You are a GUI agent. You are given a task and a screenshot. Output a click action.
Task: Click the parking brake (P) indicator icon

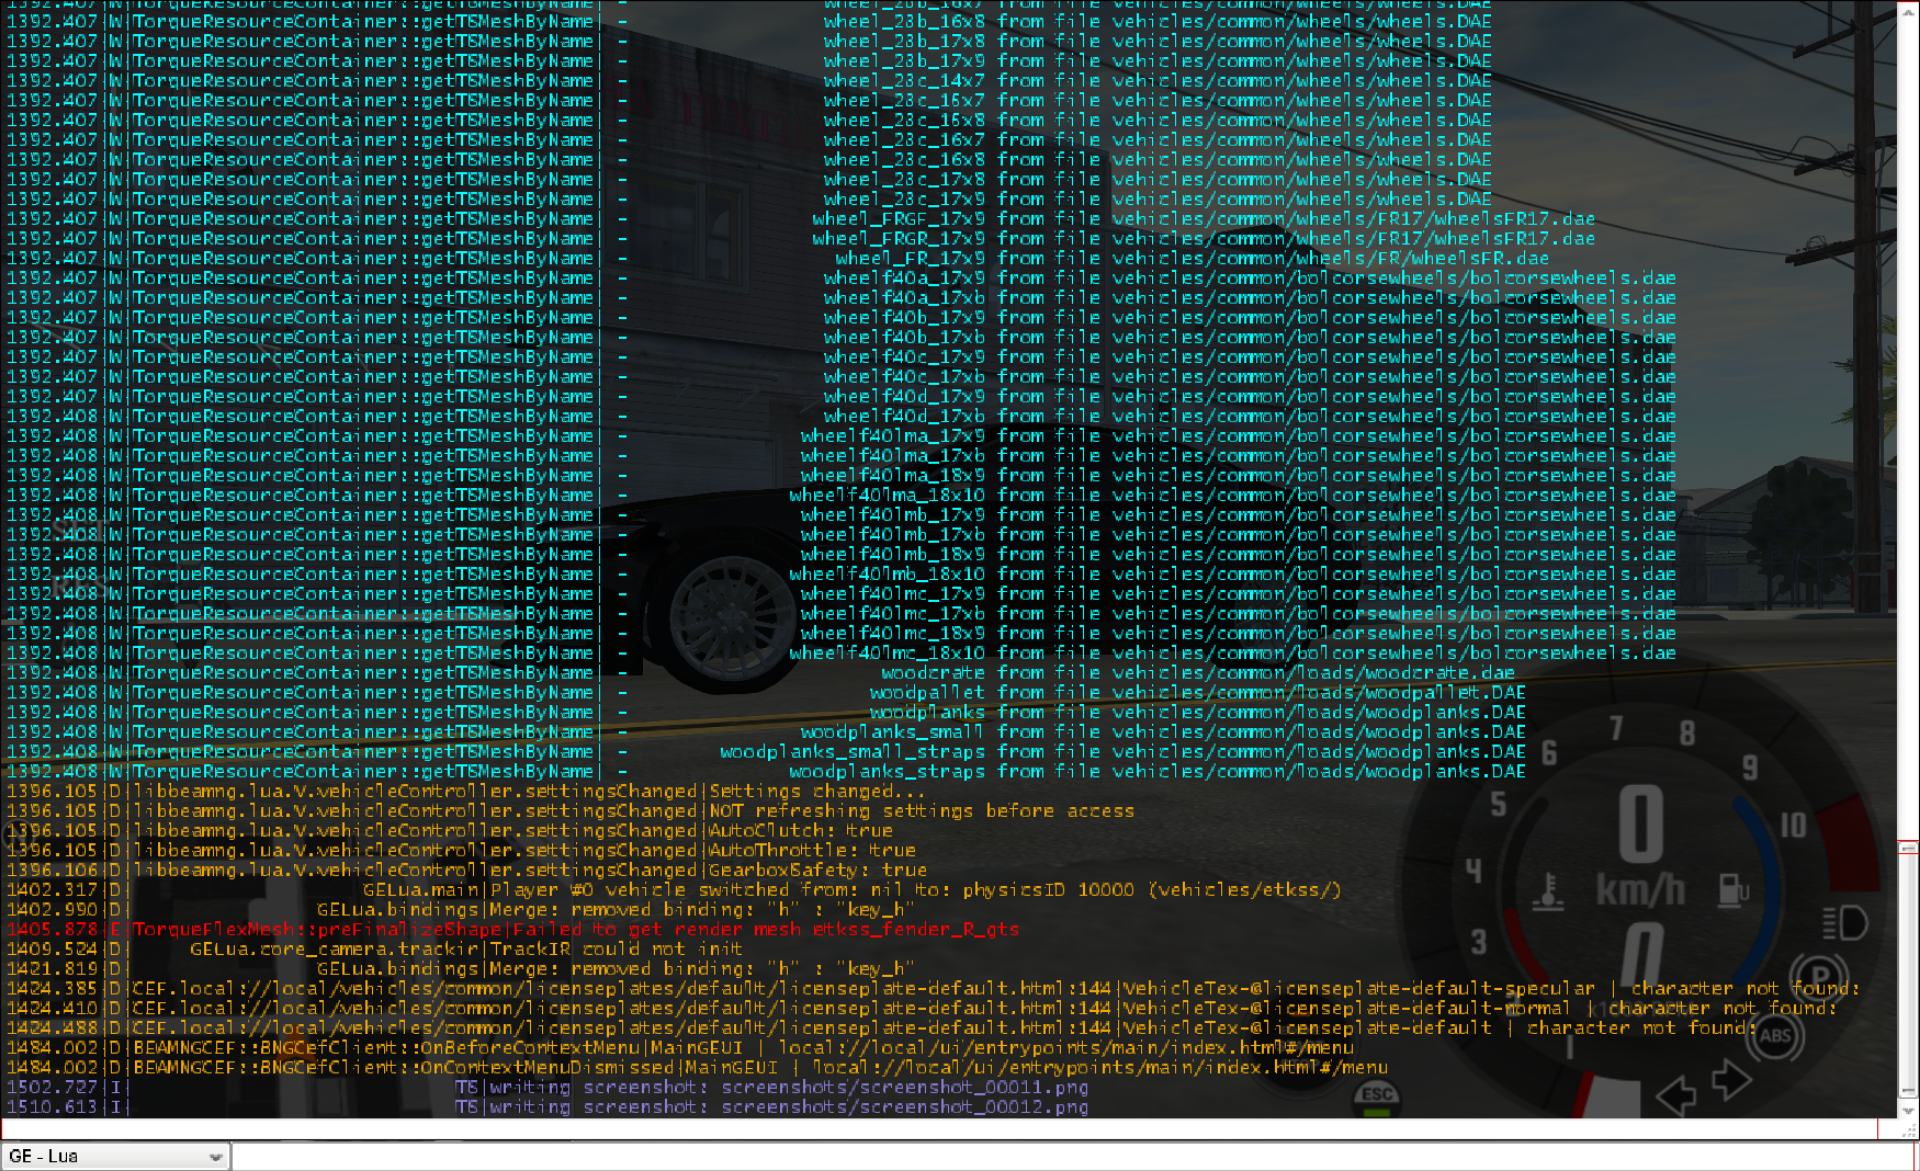pyautogui.click(x=1819, y=977)
